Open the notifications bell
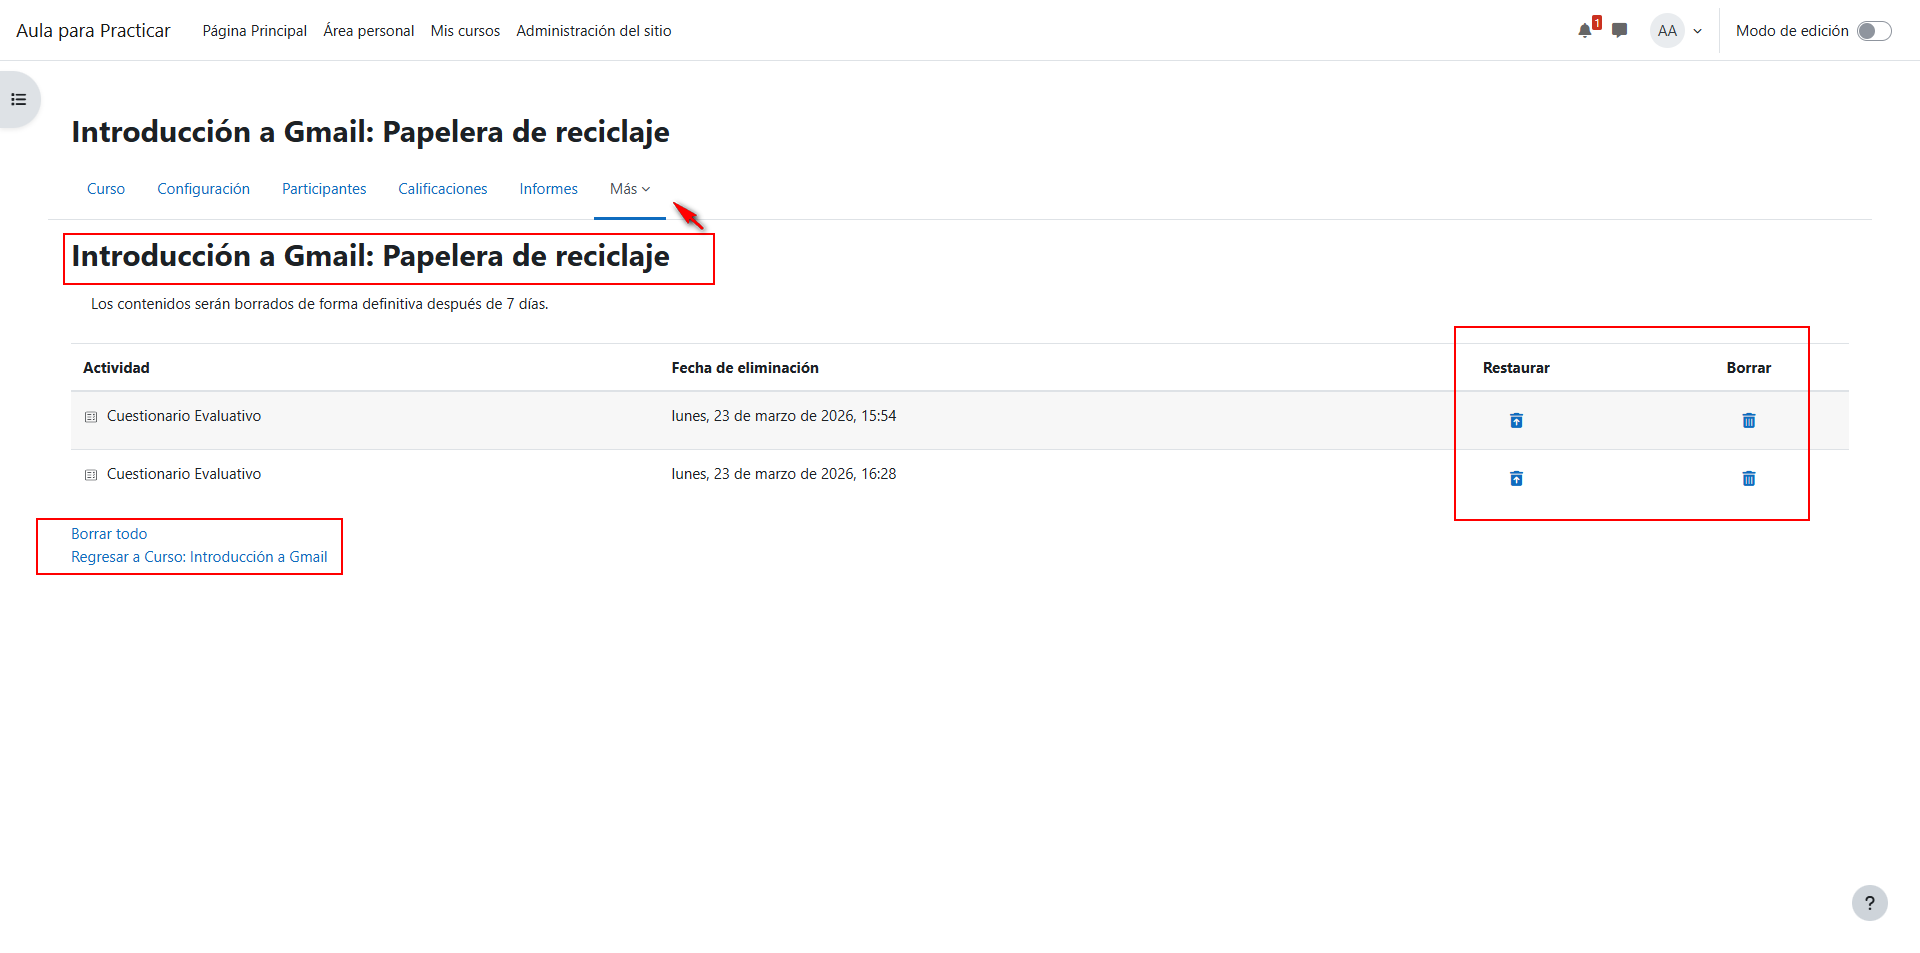1920x953 pixels. pos(1585,31)
